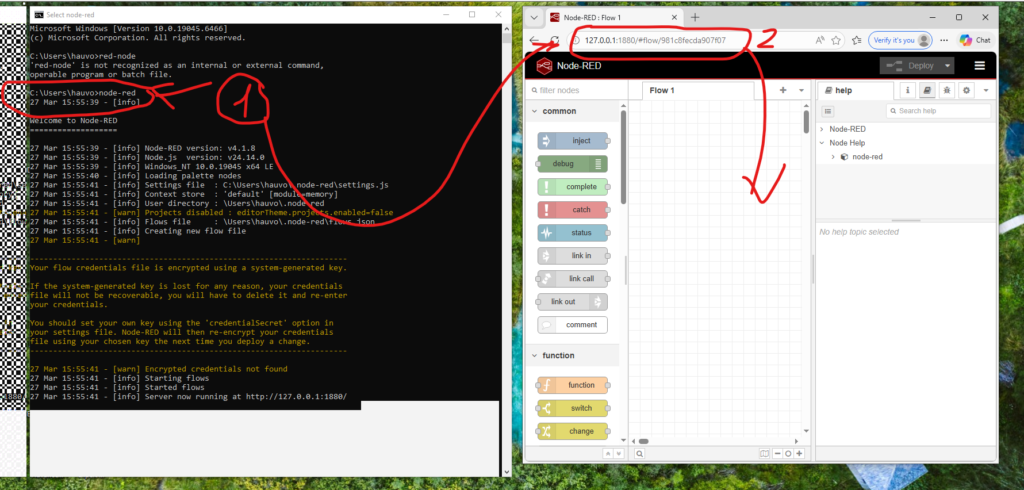Open the flow tabs list dropdown

click(801, 90)
